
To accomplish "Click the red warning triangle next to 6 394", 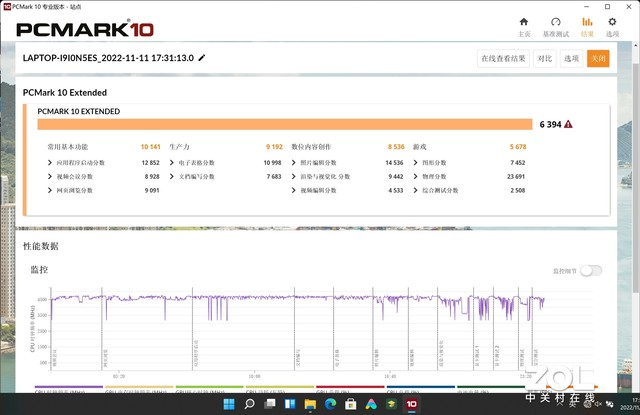I will click(568, 124).
